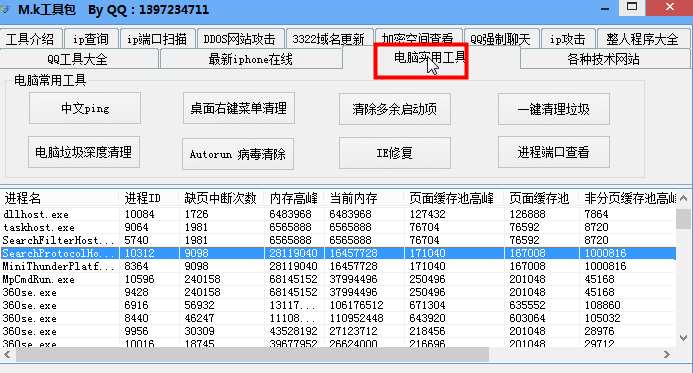This screenshot has height=373, width=693.
Task: Sort by 内存高峰 column header
Action: [294, 198]
